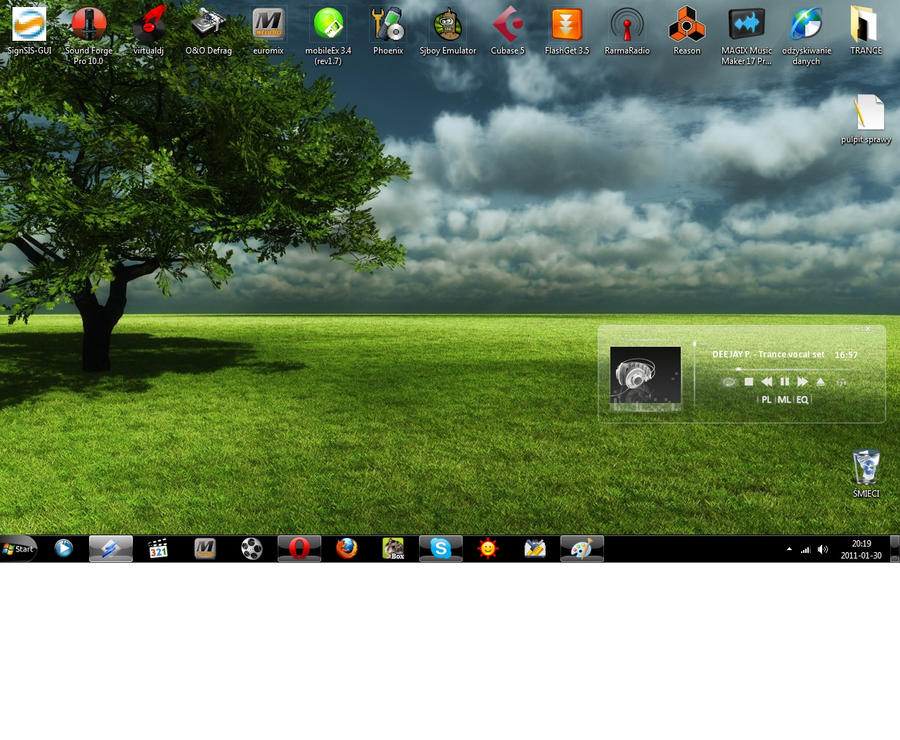Open the Winamp lightning bolt taskbar button

click(x=111, y=549)
